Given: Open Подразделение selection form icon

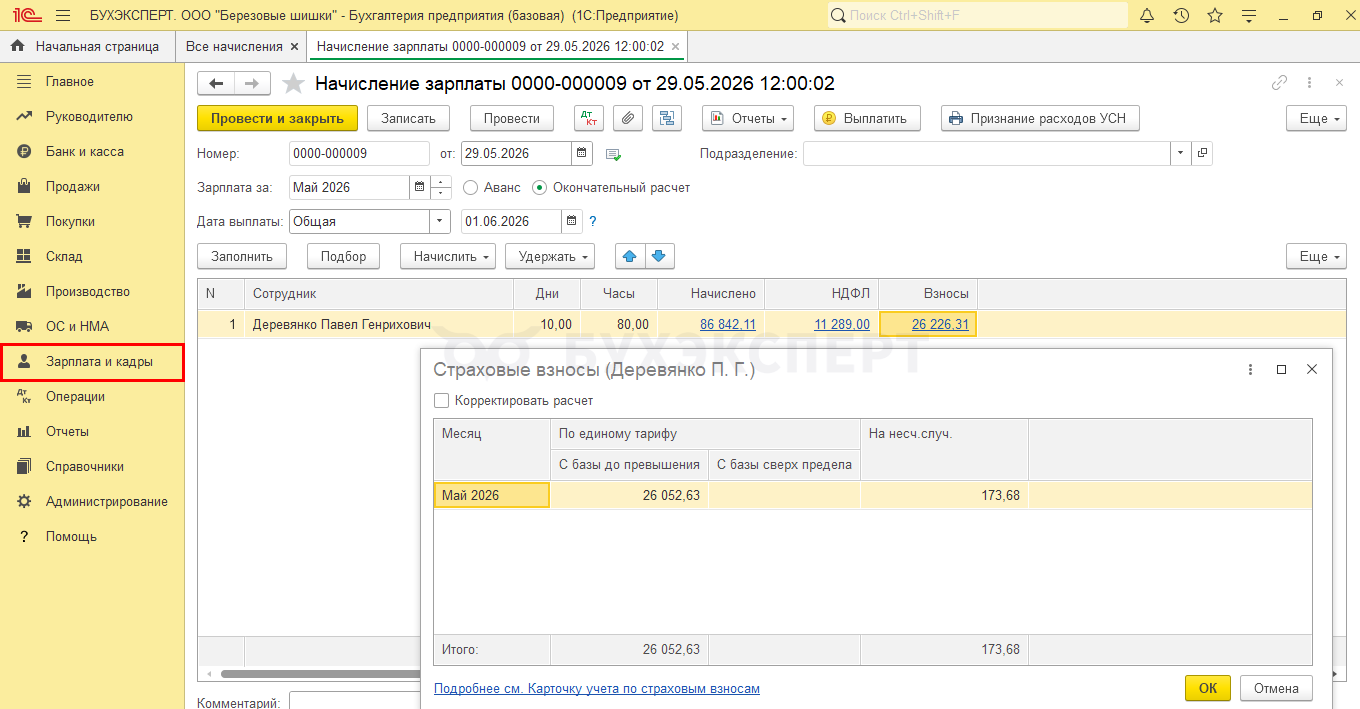Looking at the screenshot, I should [1202, 154].
